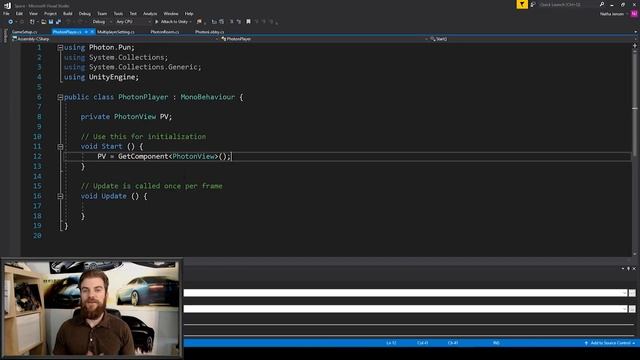640x360 pixels.
Task: Open the Debug menu
Action: pos(84,13)
